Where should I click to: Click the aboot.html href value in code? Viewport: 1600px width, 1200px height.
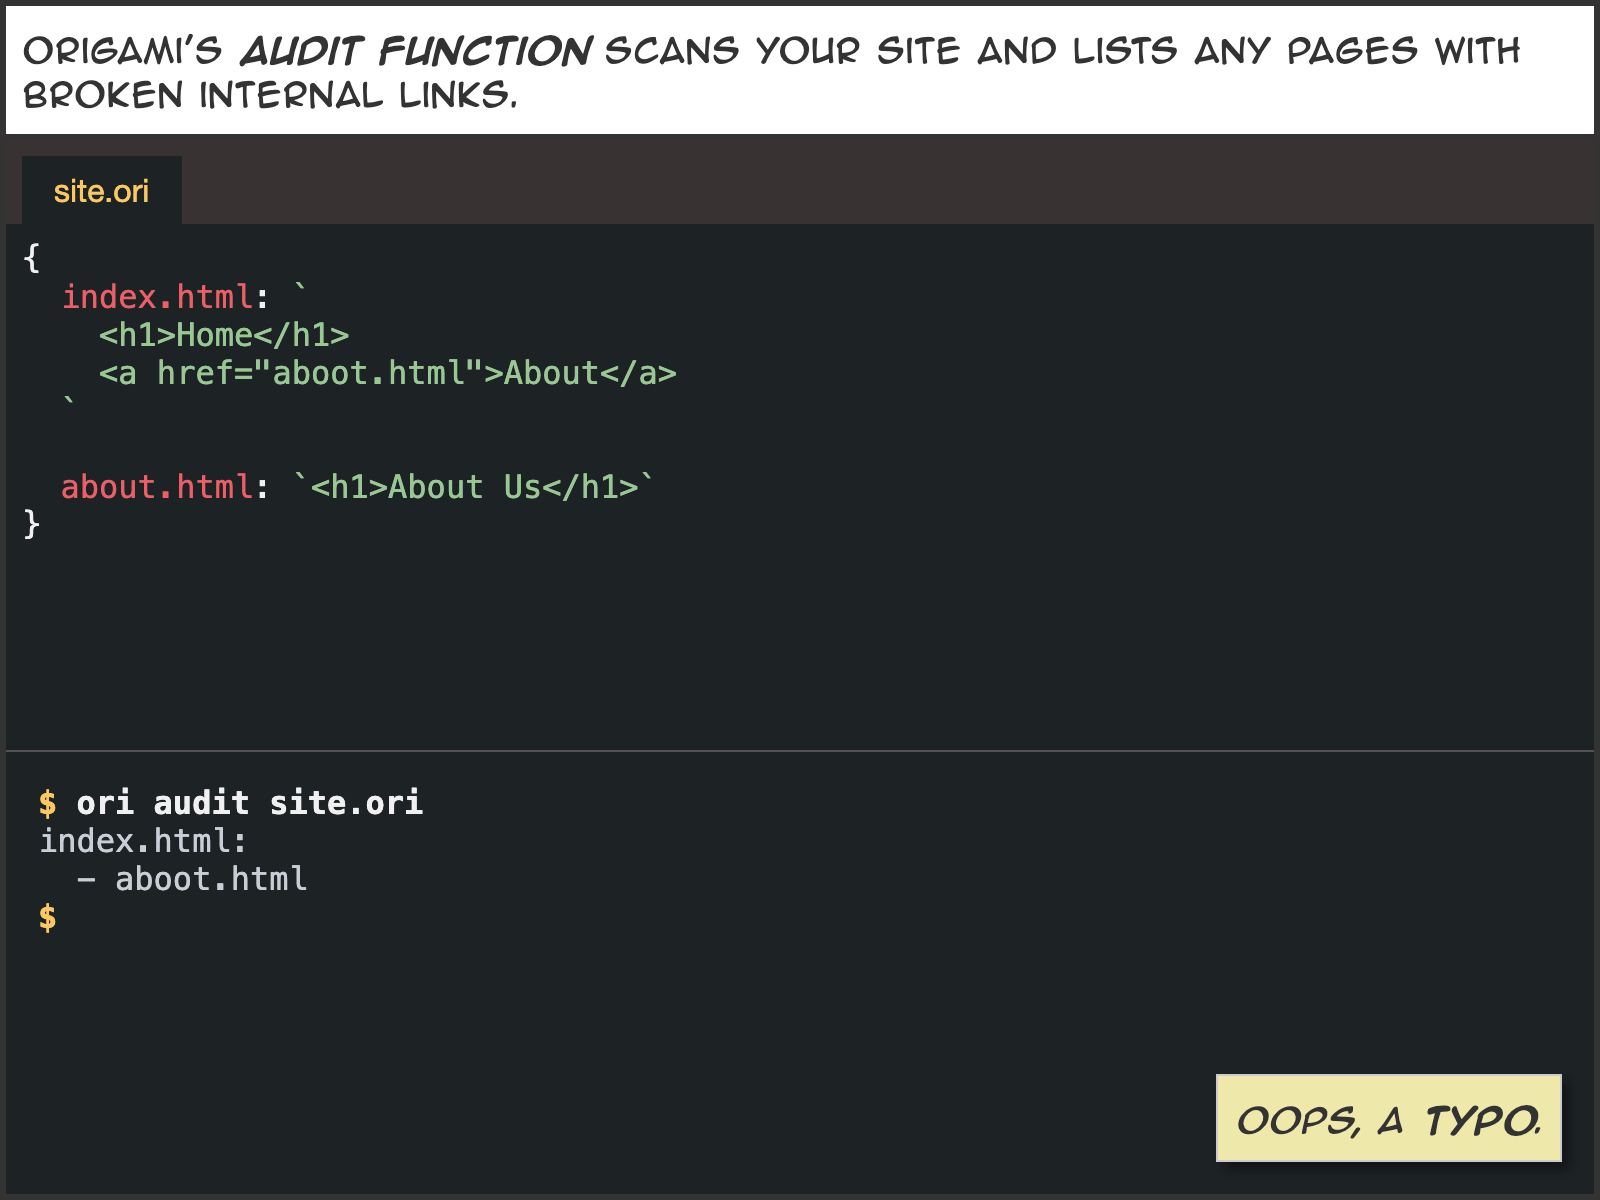pos(369,373)
